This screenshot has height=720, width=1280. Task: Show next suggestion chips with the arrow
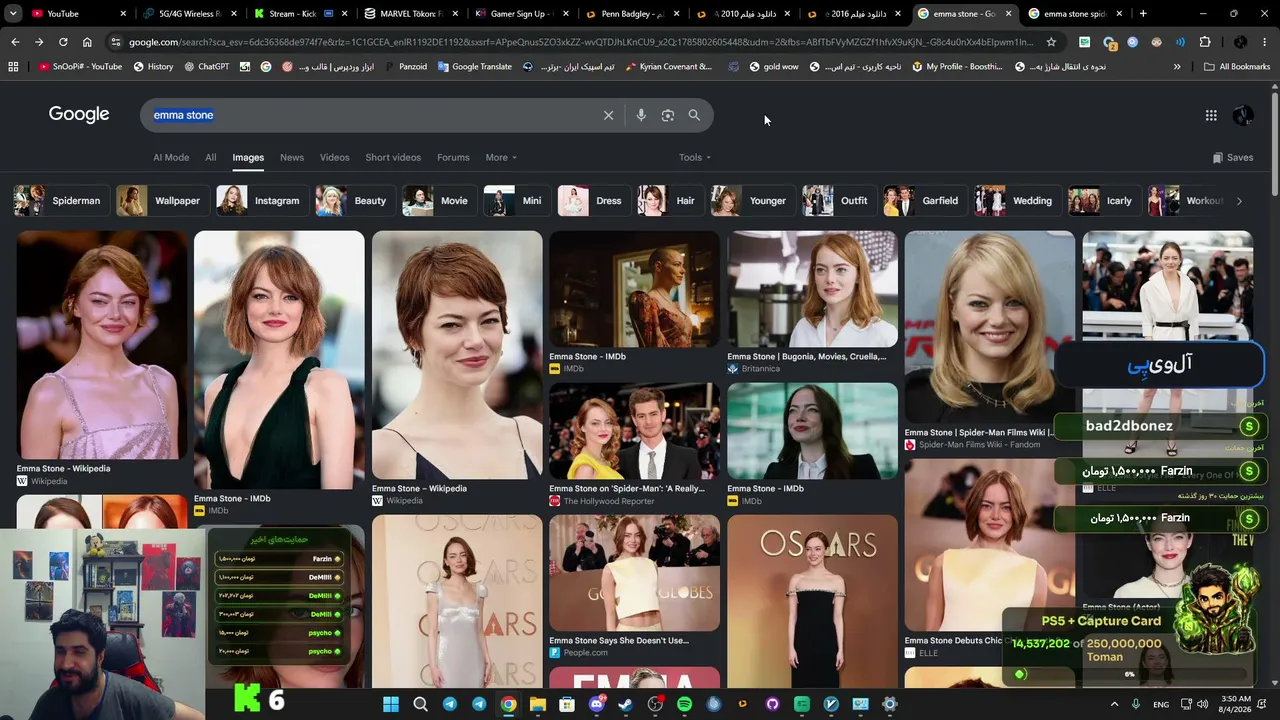[1239, 201]
